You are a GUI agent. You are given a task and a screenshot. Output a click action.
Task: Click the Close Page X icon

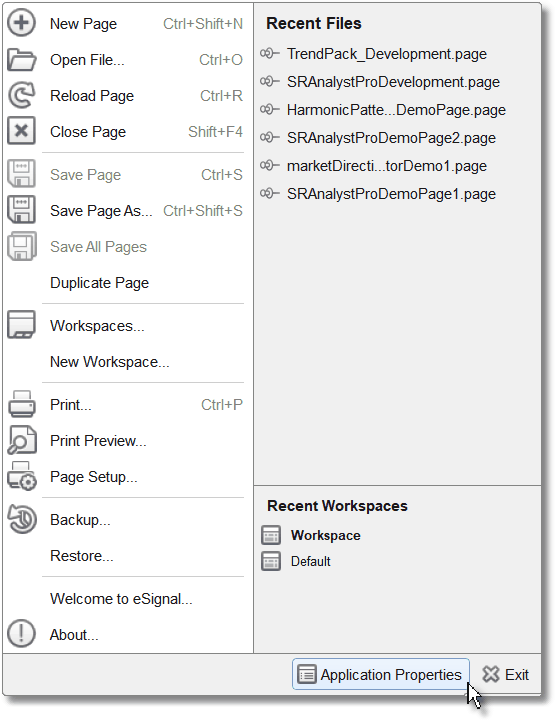click(x=21, y=131)
